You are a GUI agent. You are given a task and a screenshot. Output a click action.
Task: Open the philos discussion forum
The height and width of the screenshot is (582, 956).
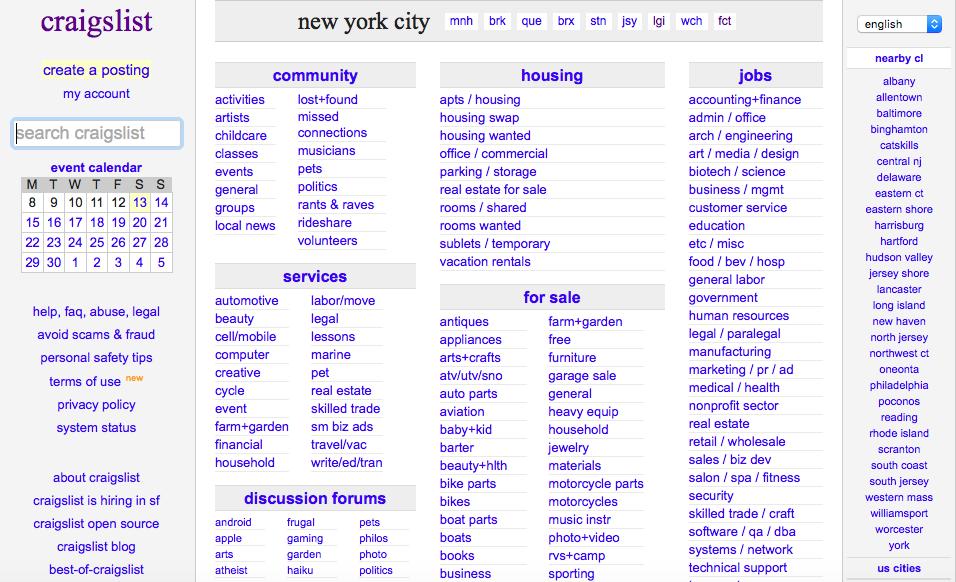point(374,538)
